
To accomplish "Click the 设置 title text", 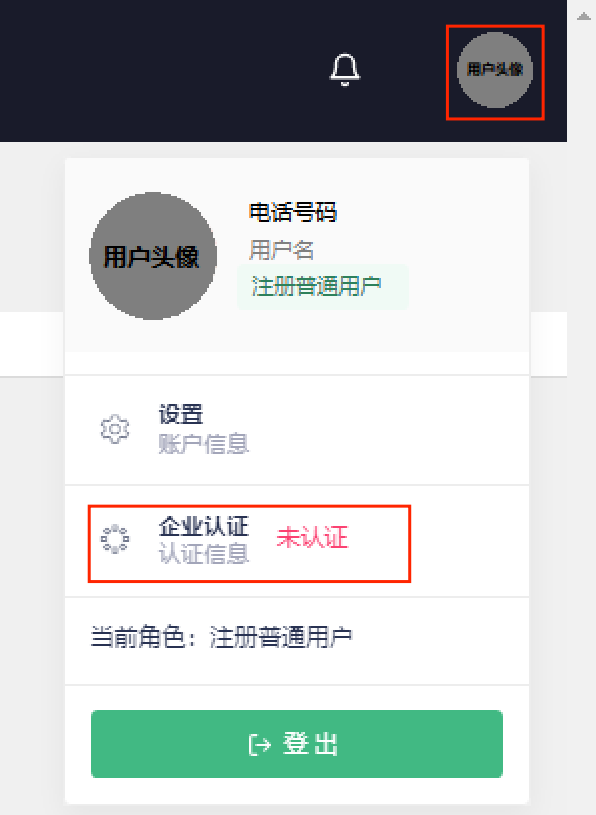I will click(181, 414).
